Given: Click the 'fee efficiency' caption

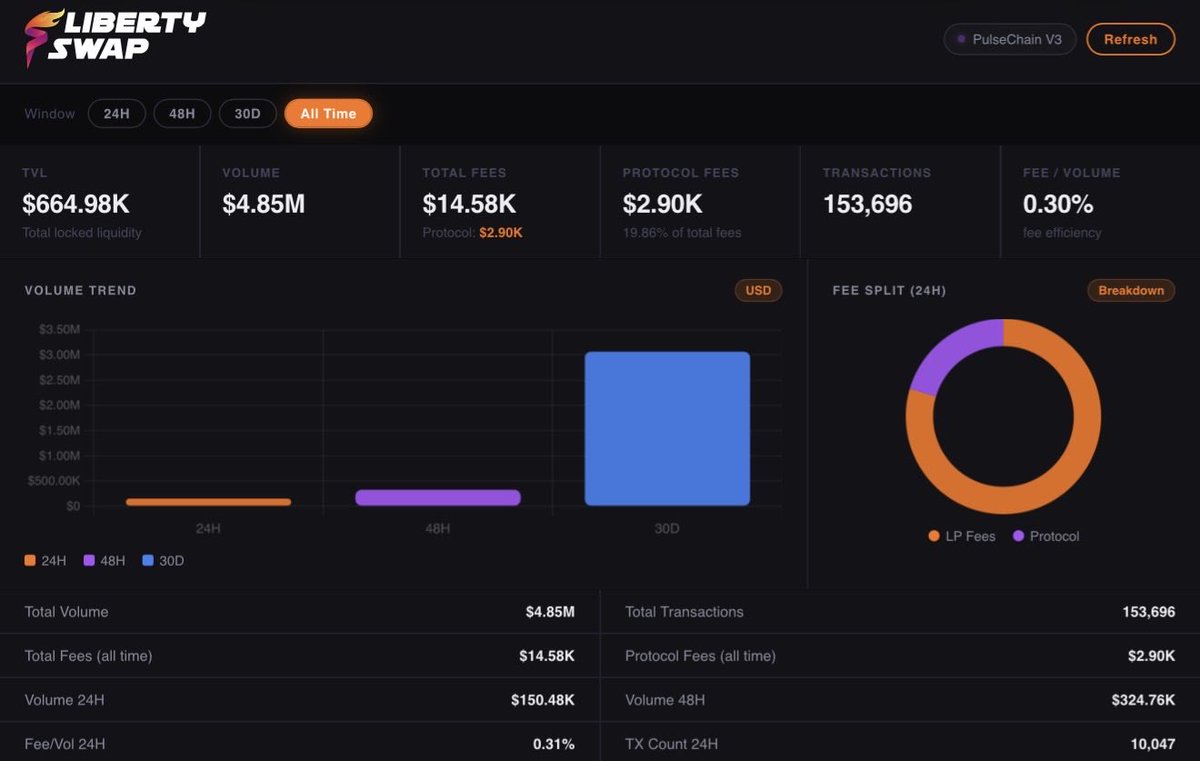Looking at the screenshot, I should 1062,233.
